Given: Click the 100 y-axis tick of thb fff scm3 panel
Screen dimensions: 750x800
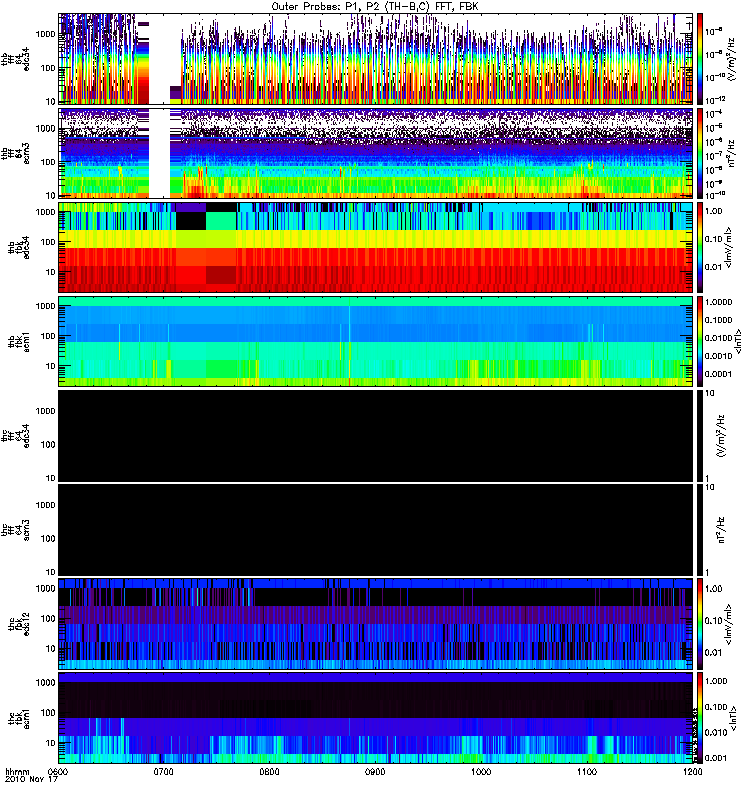Looking at the screenshot, I should (47, 162).
